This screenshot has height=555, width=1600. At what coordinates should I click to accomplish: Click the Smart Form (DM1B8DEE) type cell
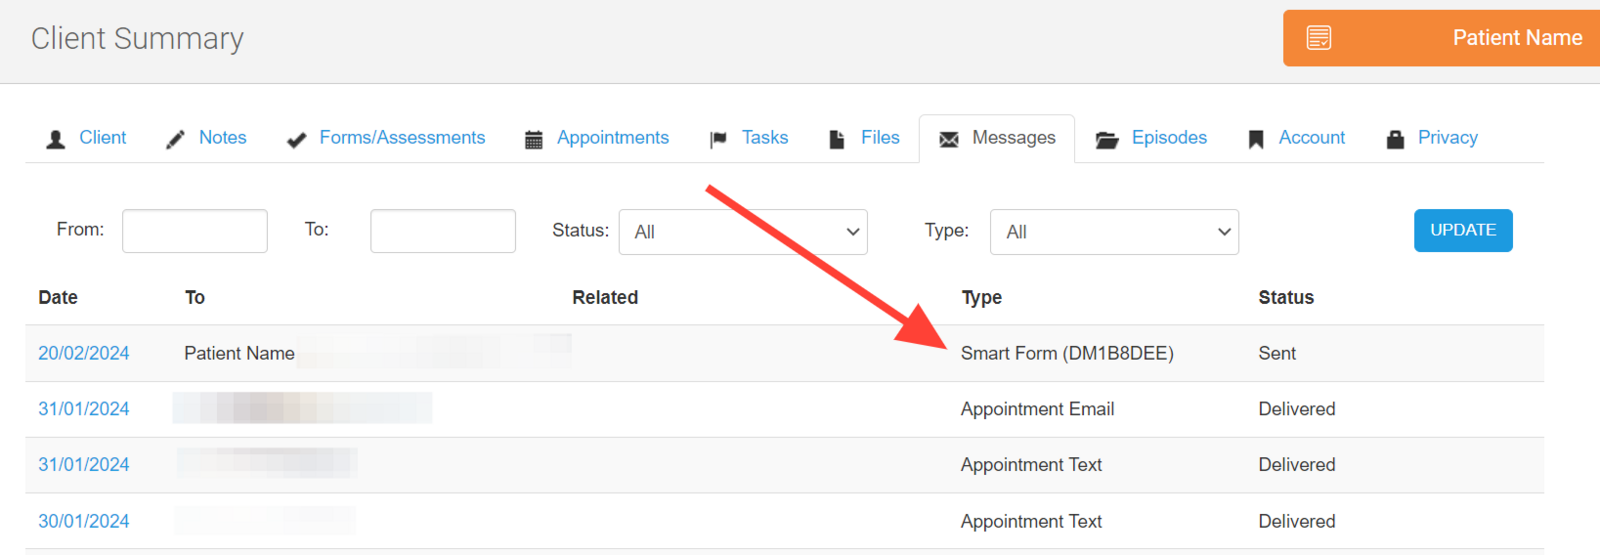point(1067,353)
